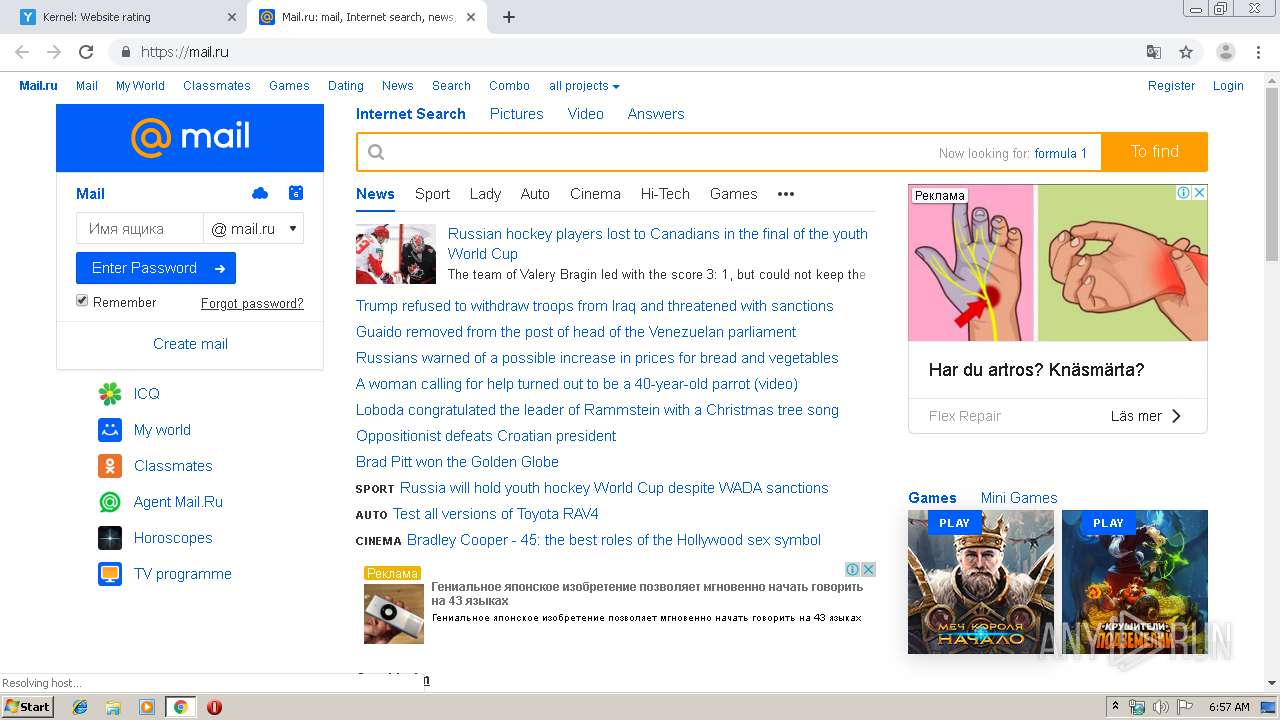The image size is (1280, 720).
Task: Open the Mail.ru Cloud icon
Action: point(260,193)
